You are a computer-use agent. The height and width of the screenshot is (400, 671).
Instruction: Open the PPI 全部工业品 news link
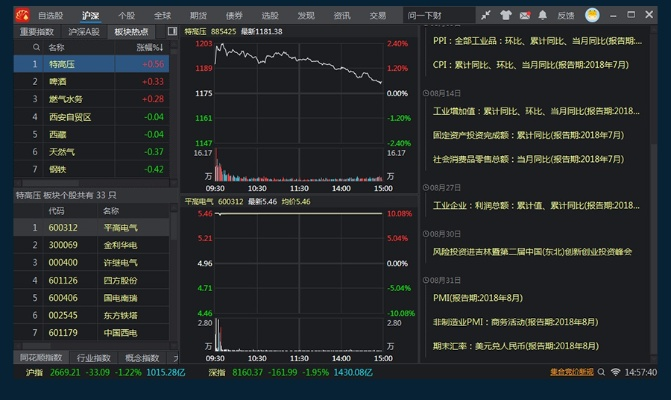[x=537, y=41]
